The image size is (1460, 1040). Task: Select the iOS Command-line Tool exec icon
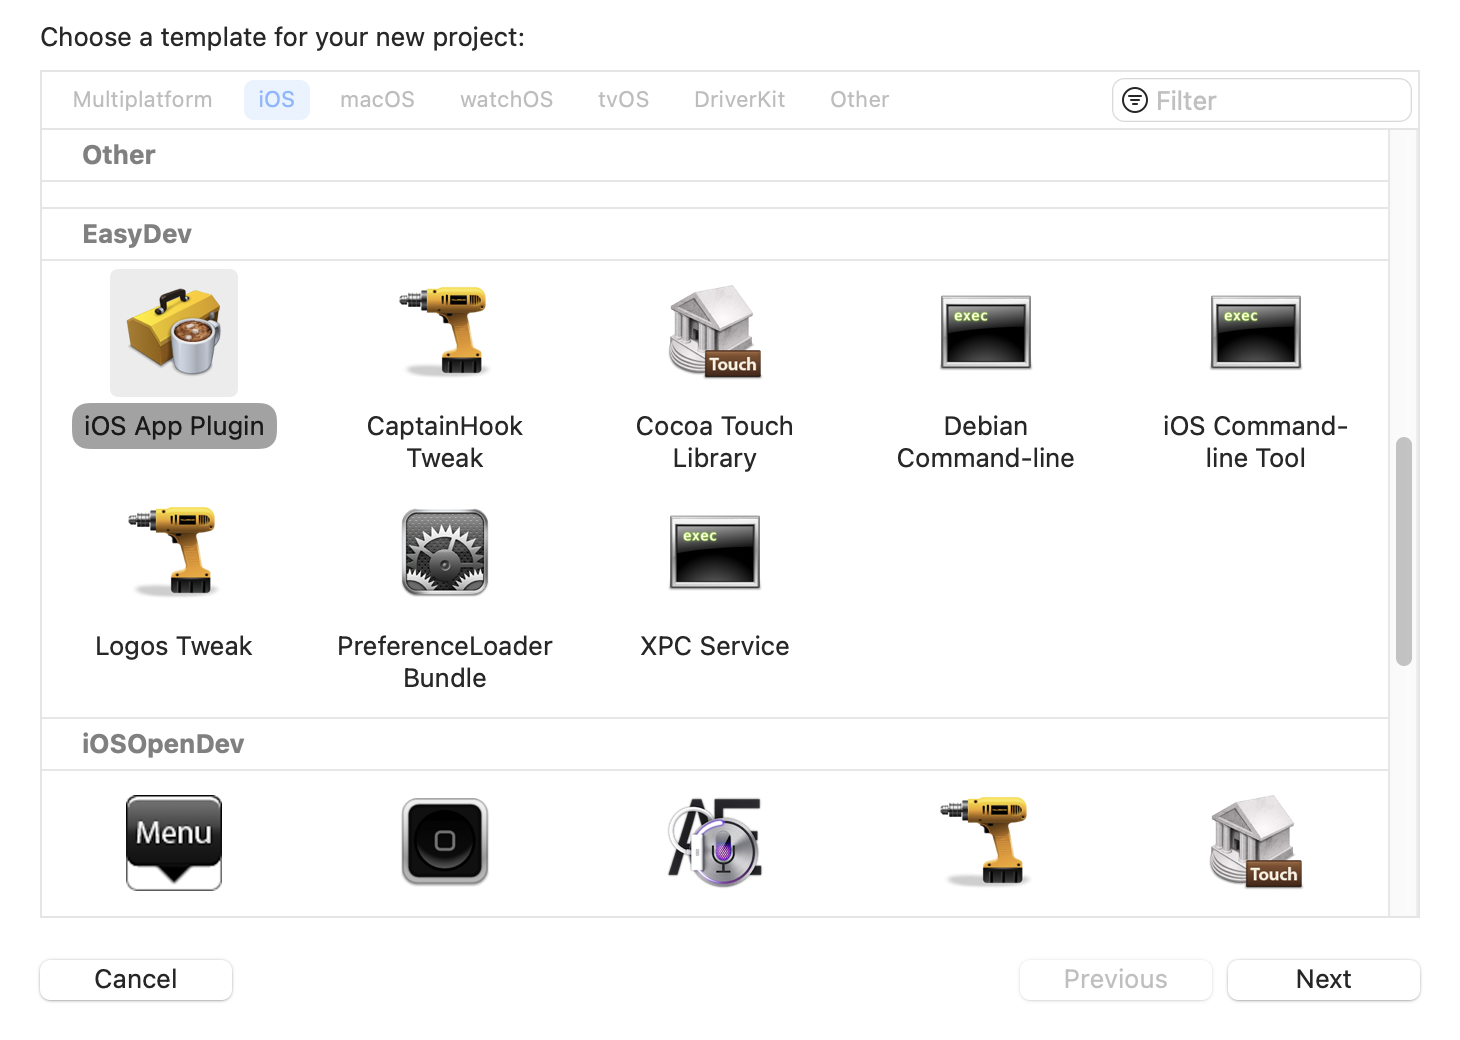(x=1256, y=332)
